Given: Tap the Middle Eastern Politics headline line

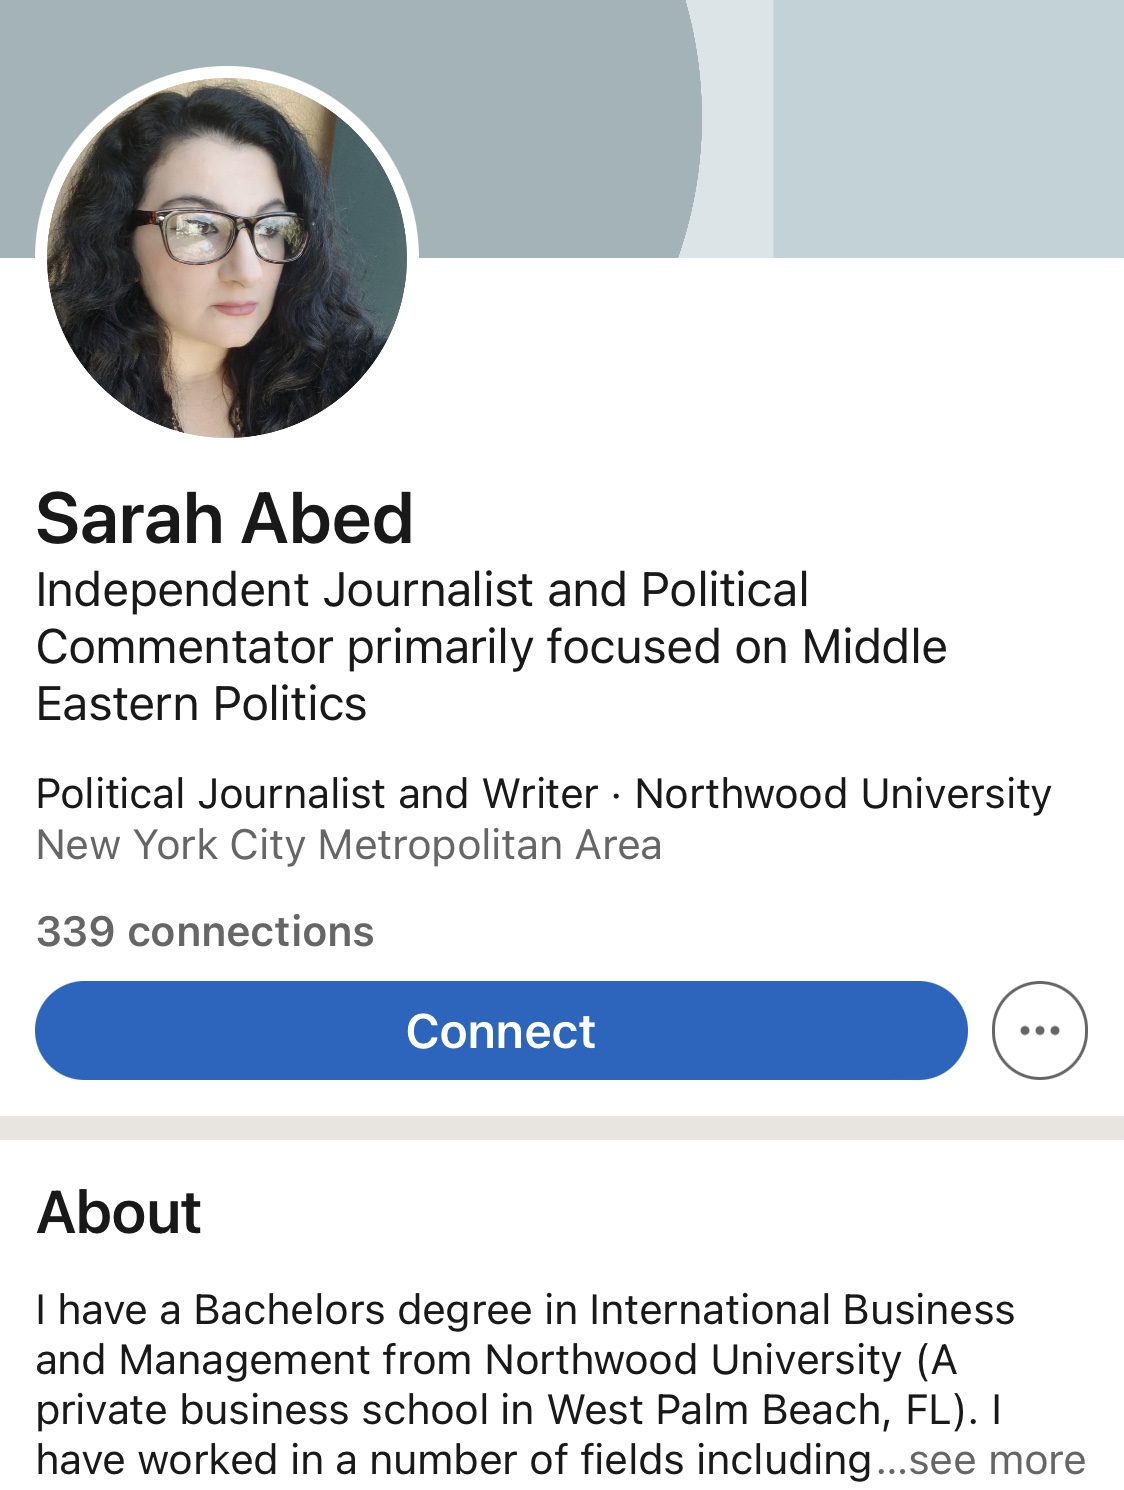Looking at the screenshot, I should pos(201,704).
